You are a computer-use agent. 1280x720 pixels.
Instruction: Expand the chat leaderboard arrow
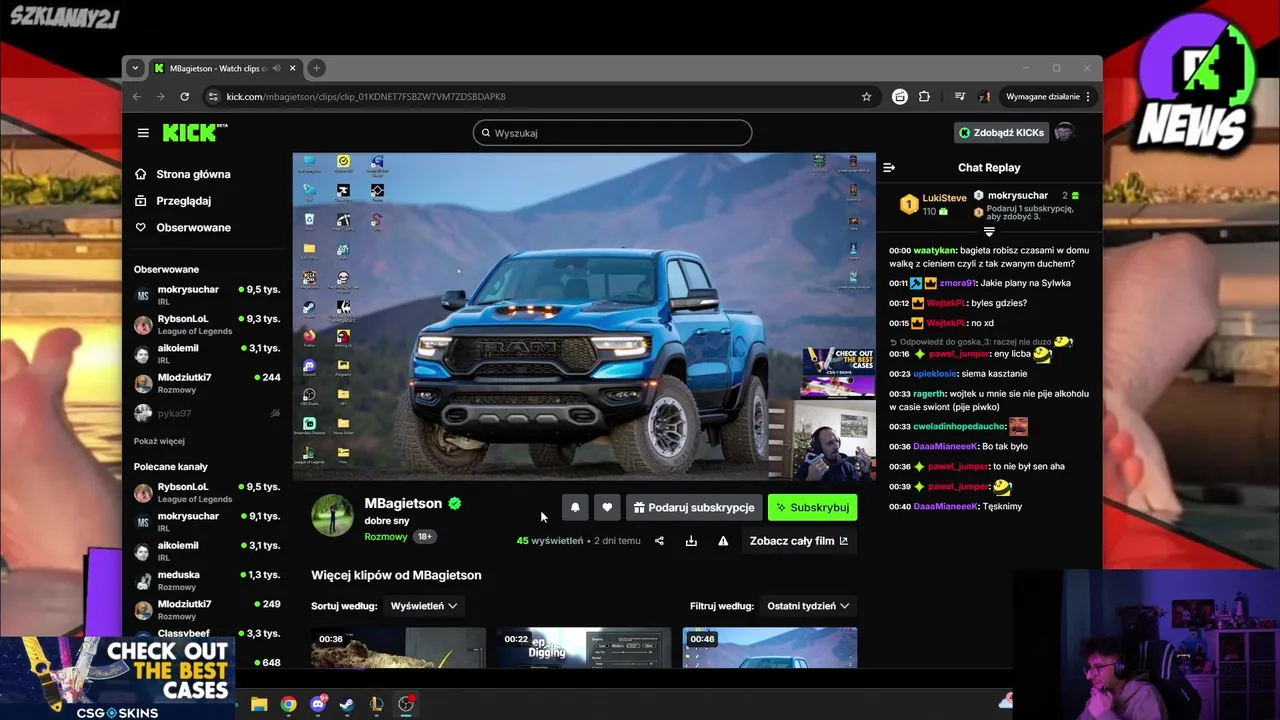click(989, 232)
